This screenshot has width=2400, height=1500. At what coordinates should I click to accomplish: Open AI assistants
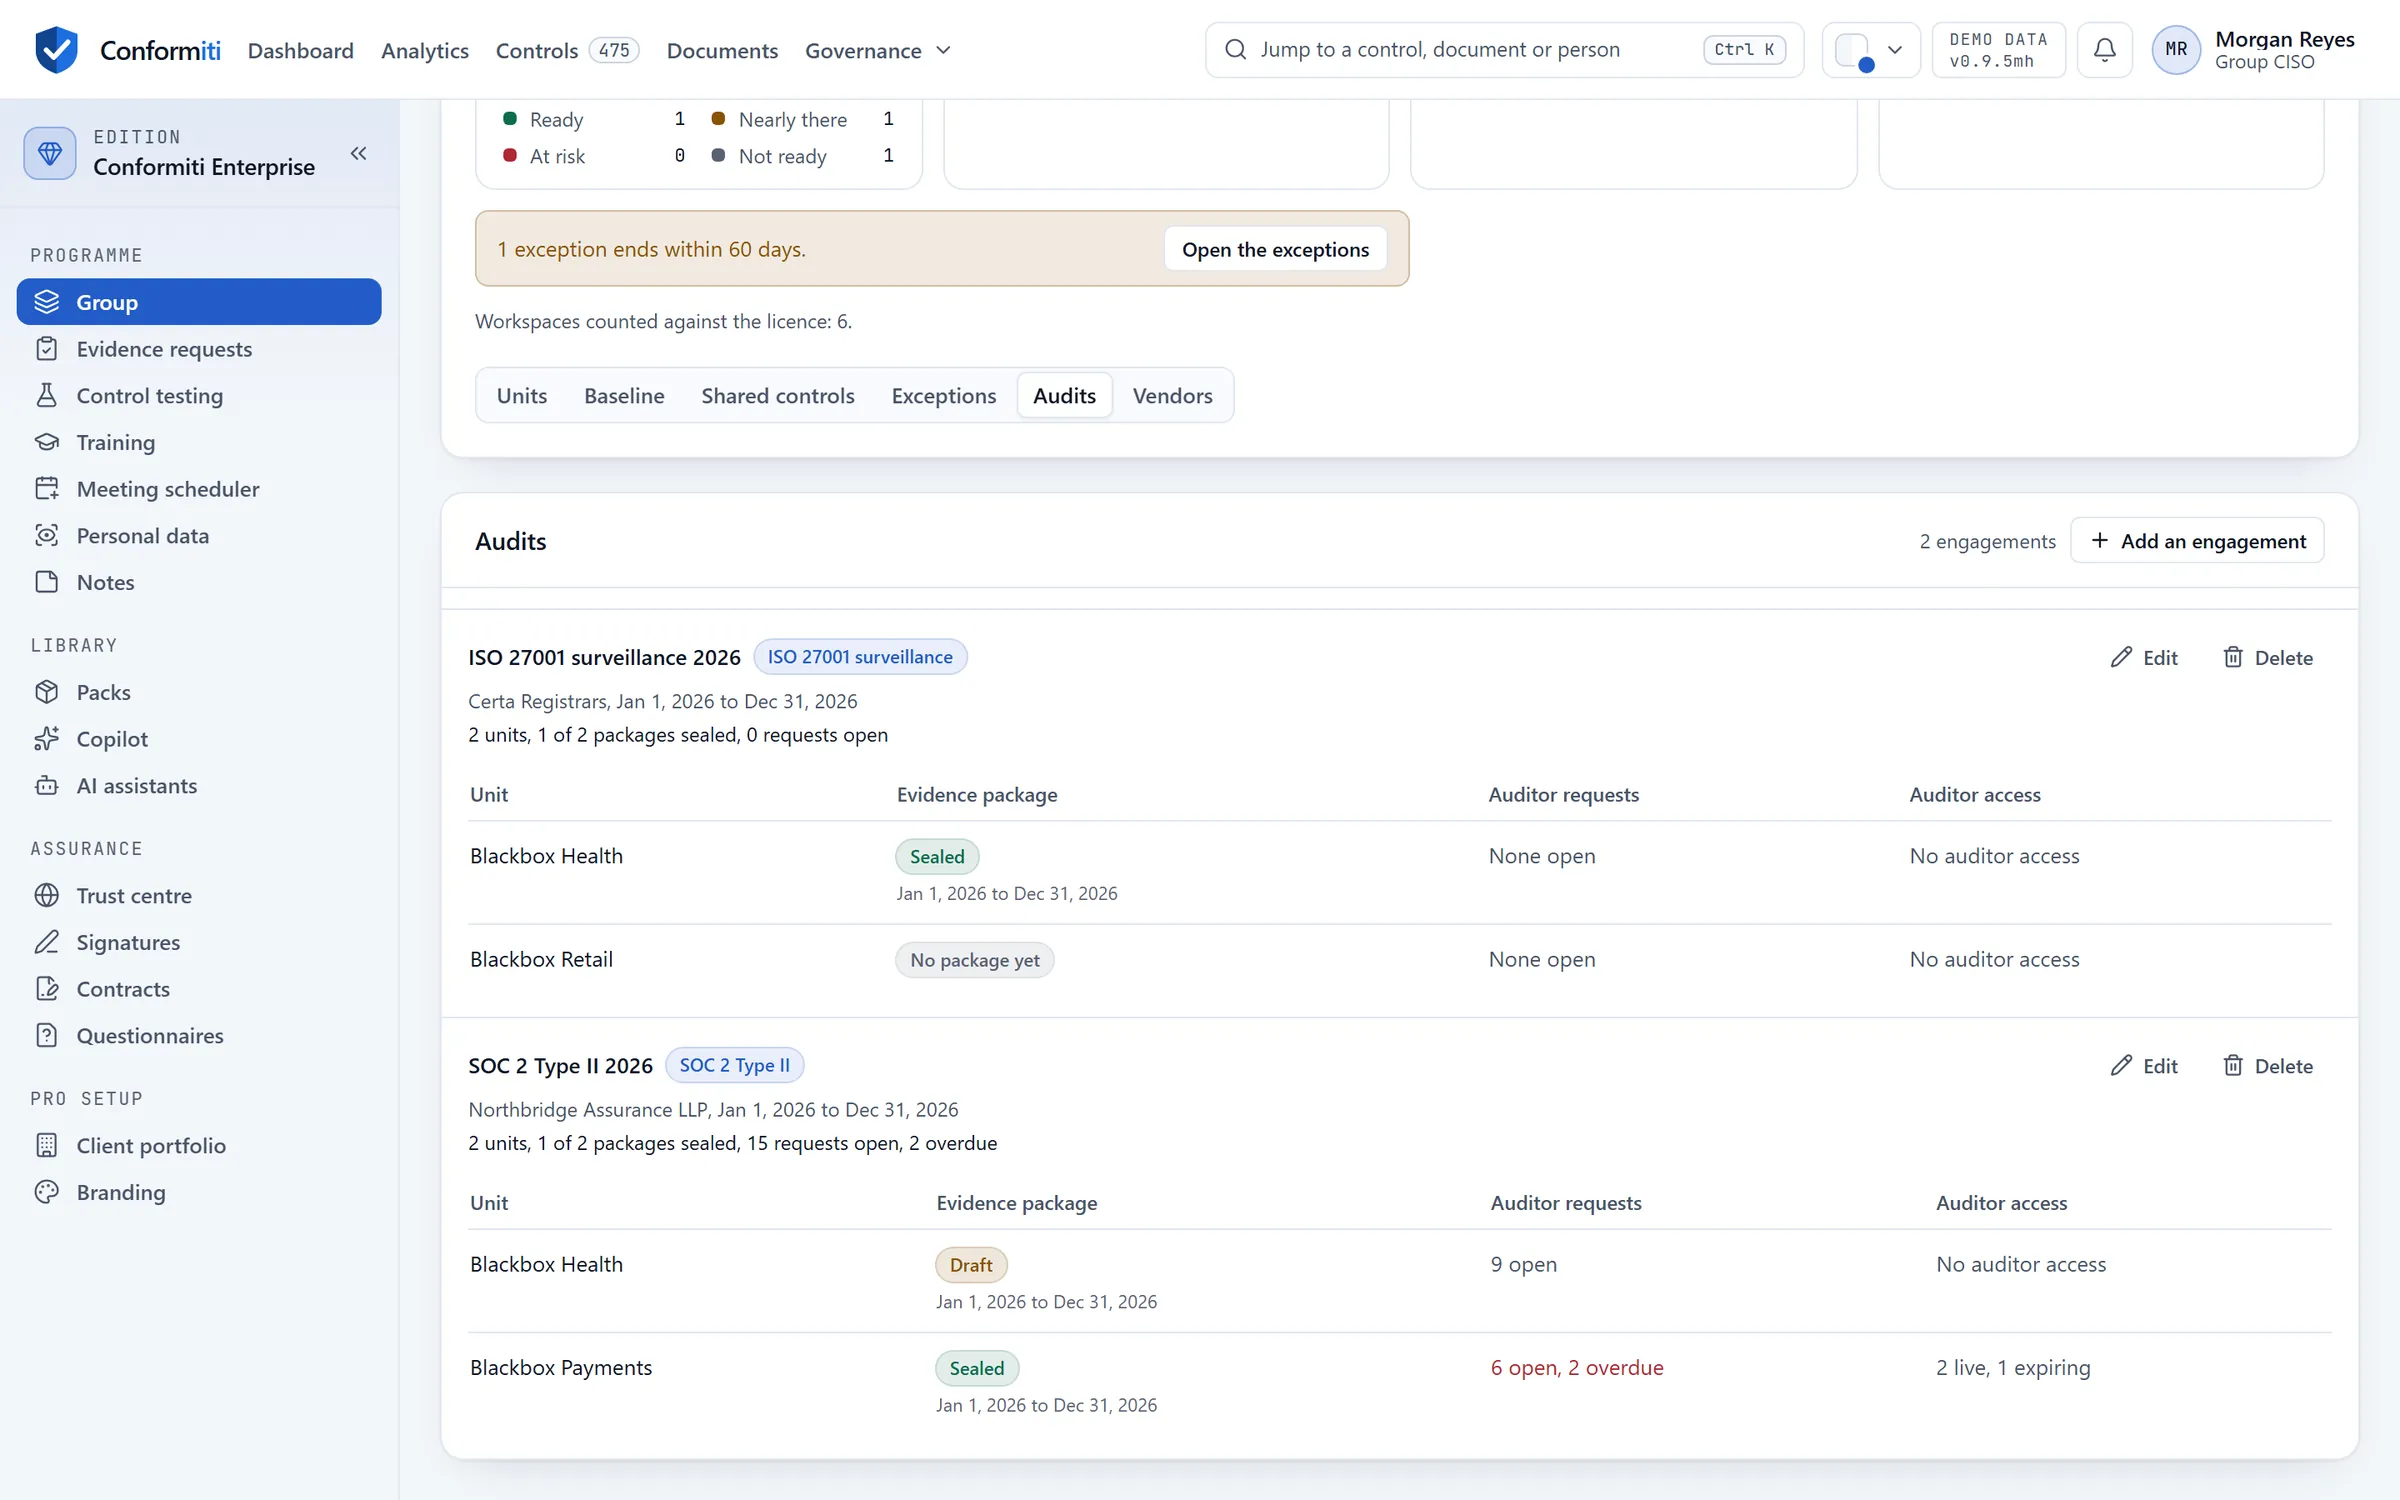pos(199,786)
